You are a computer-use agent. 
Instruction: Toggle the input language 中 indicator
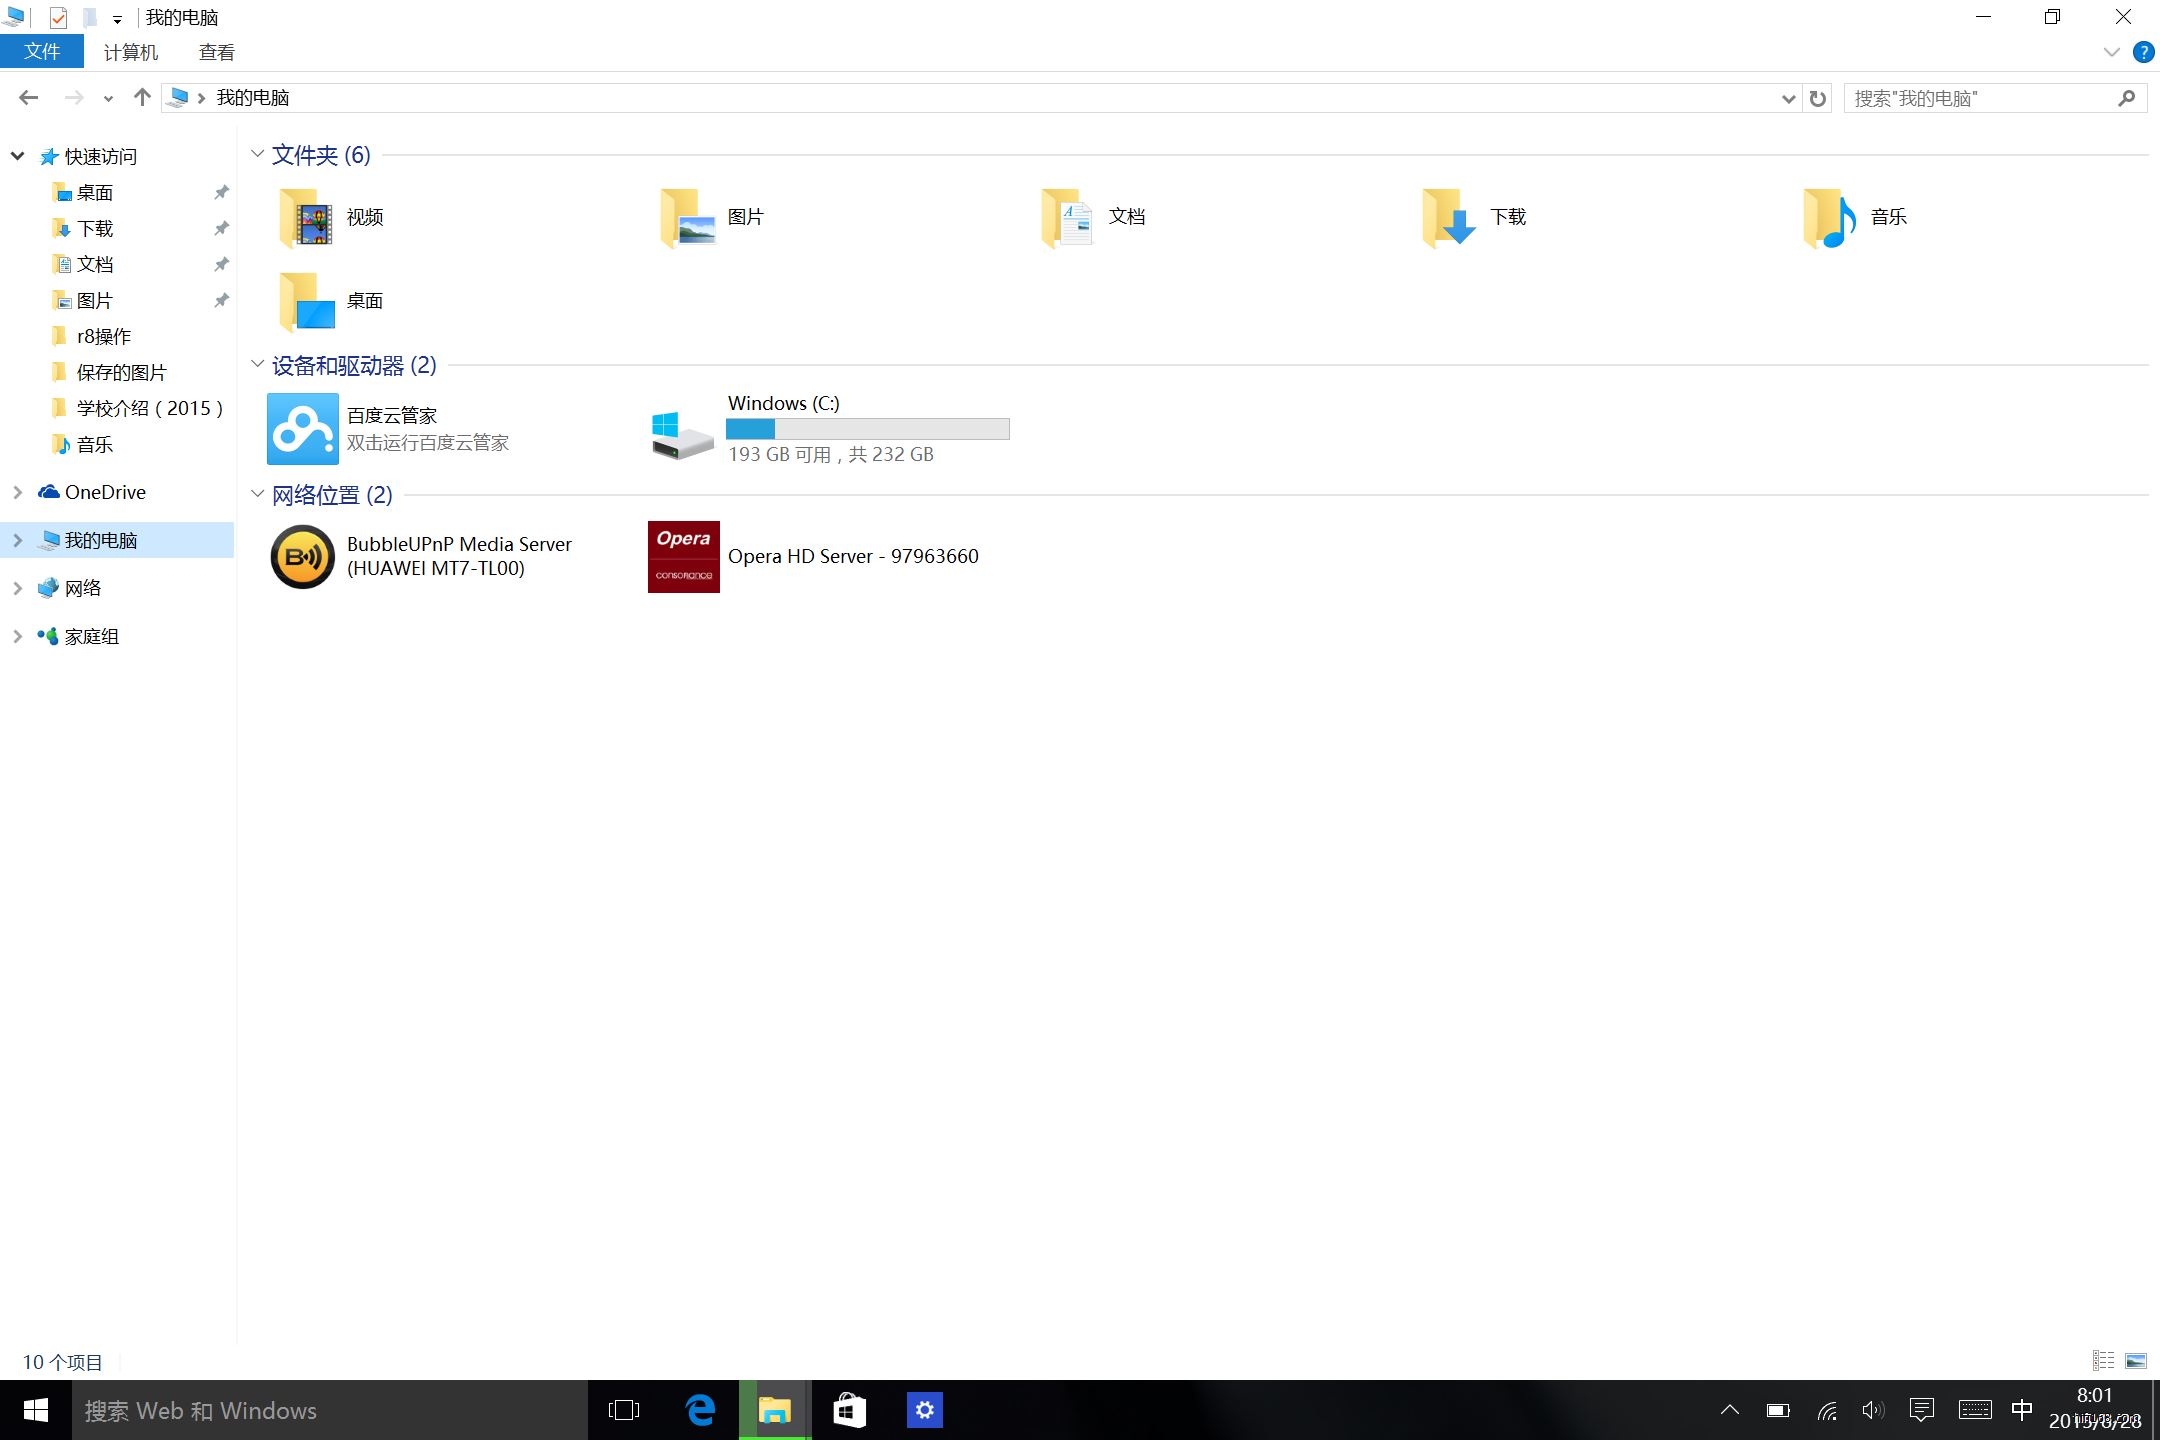point(2021,1410)
